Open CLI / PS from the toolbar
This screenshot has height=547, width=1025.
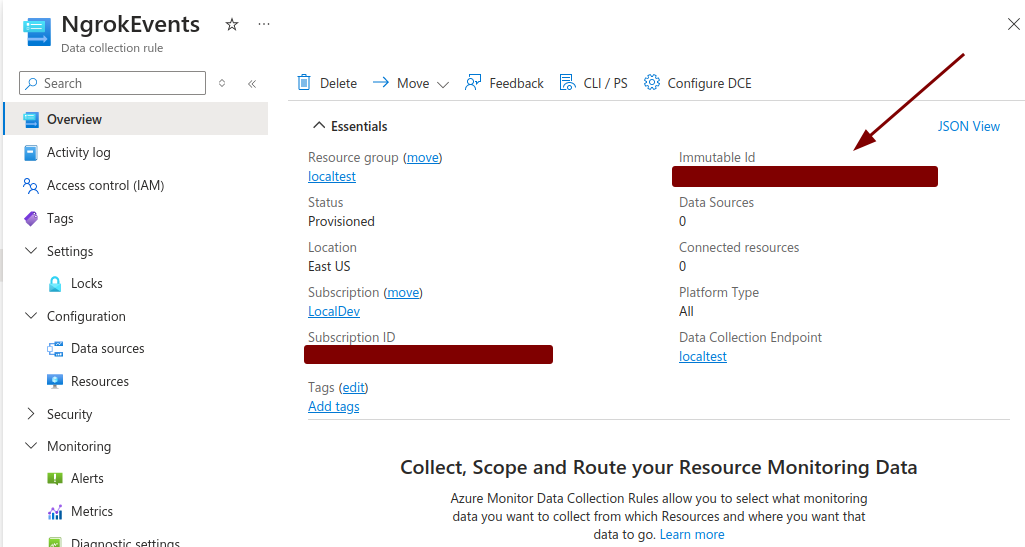[594, 83]
